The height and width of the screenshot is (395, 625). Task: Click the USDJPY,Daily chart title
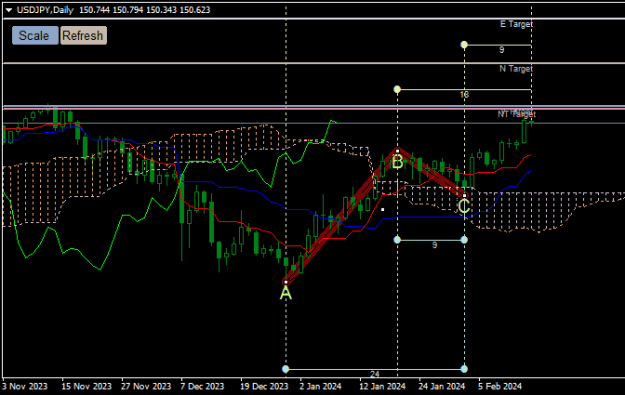45,10
